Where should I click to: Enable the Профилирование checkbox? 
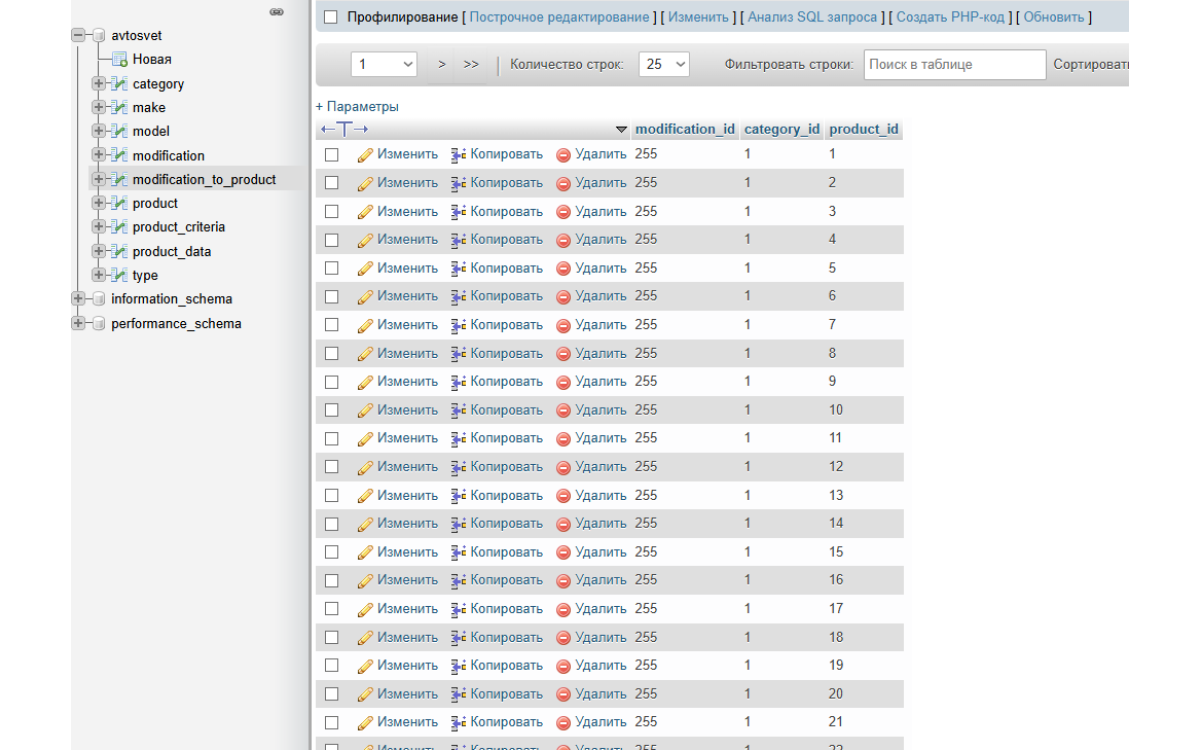coord(331,18)
